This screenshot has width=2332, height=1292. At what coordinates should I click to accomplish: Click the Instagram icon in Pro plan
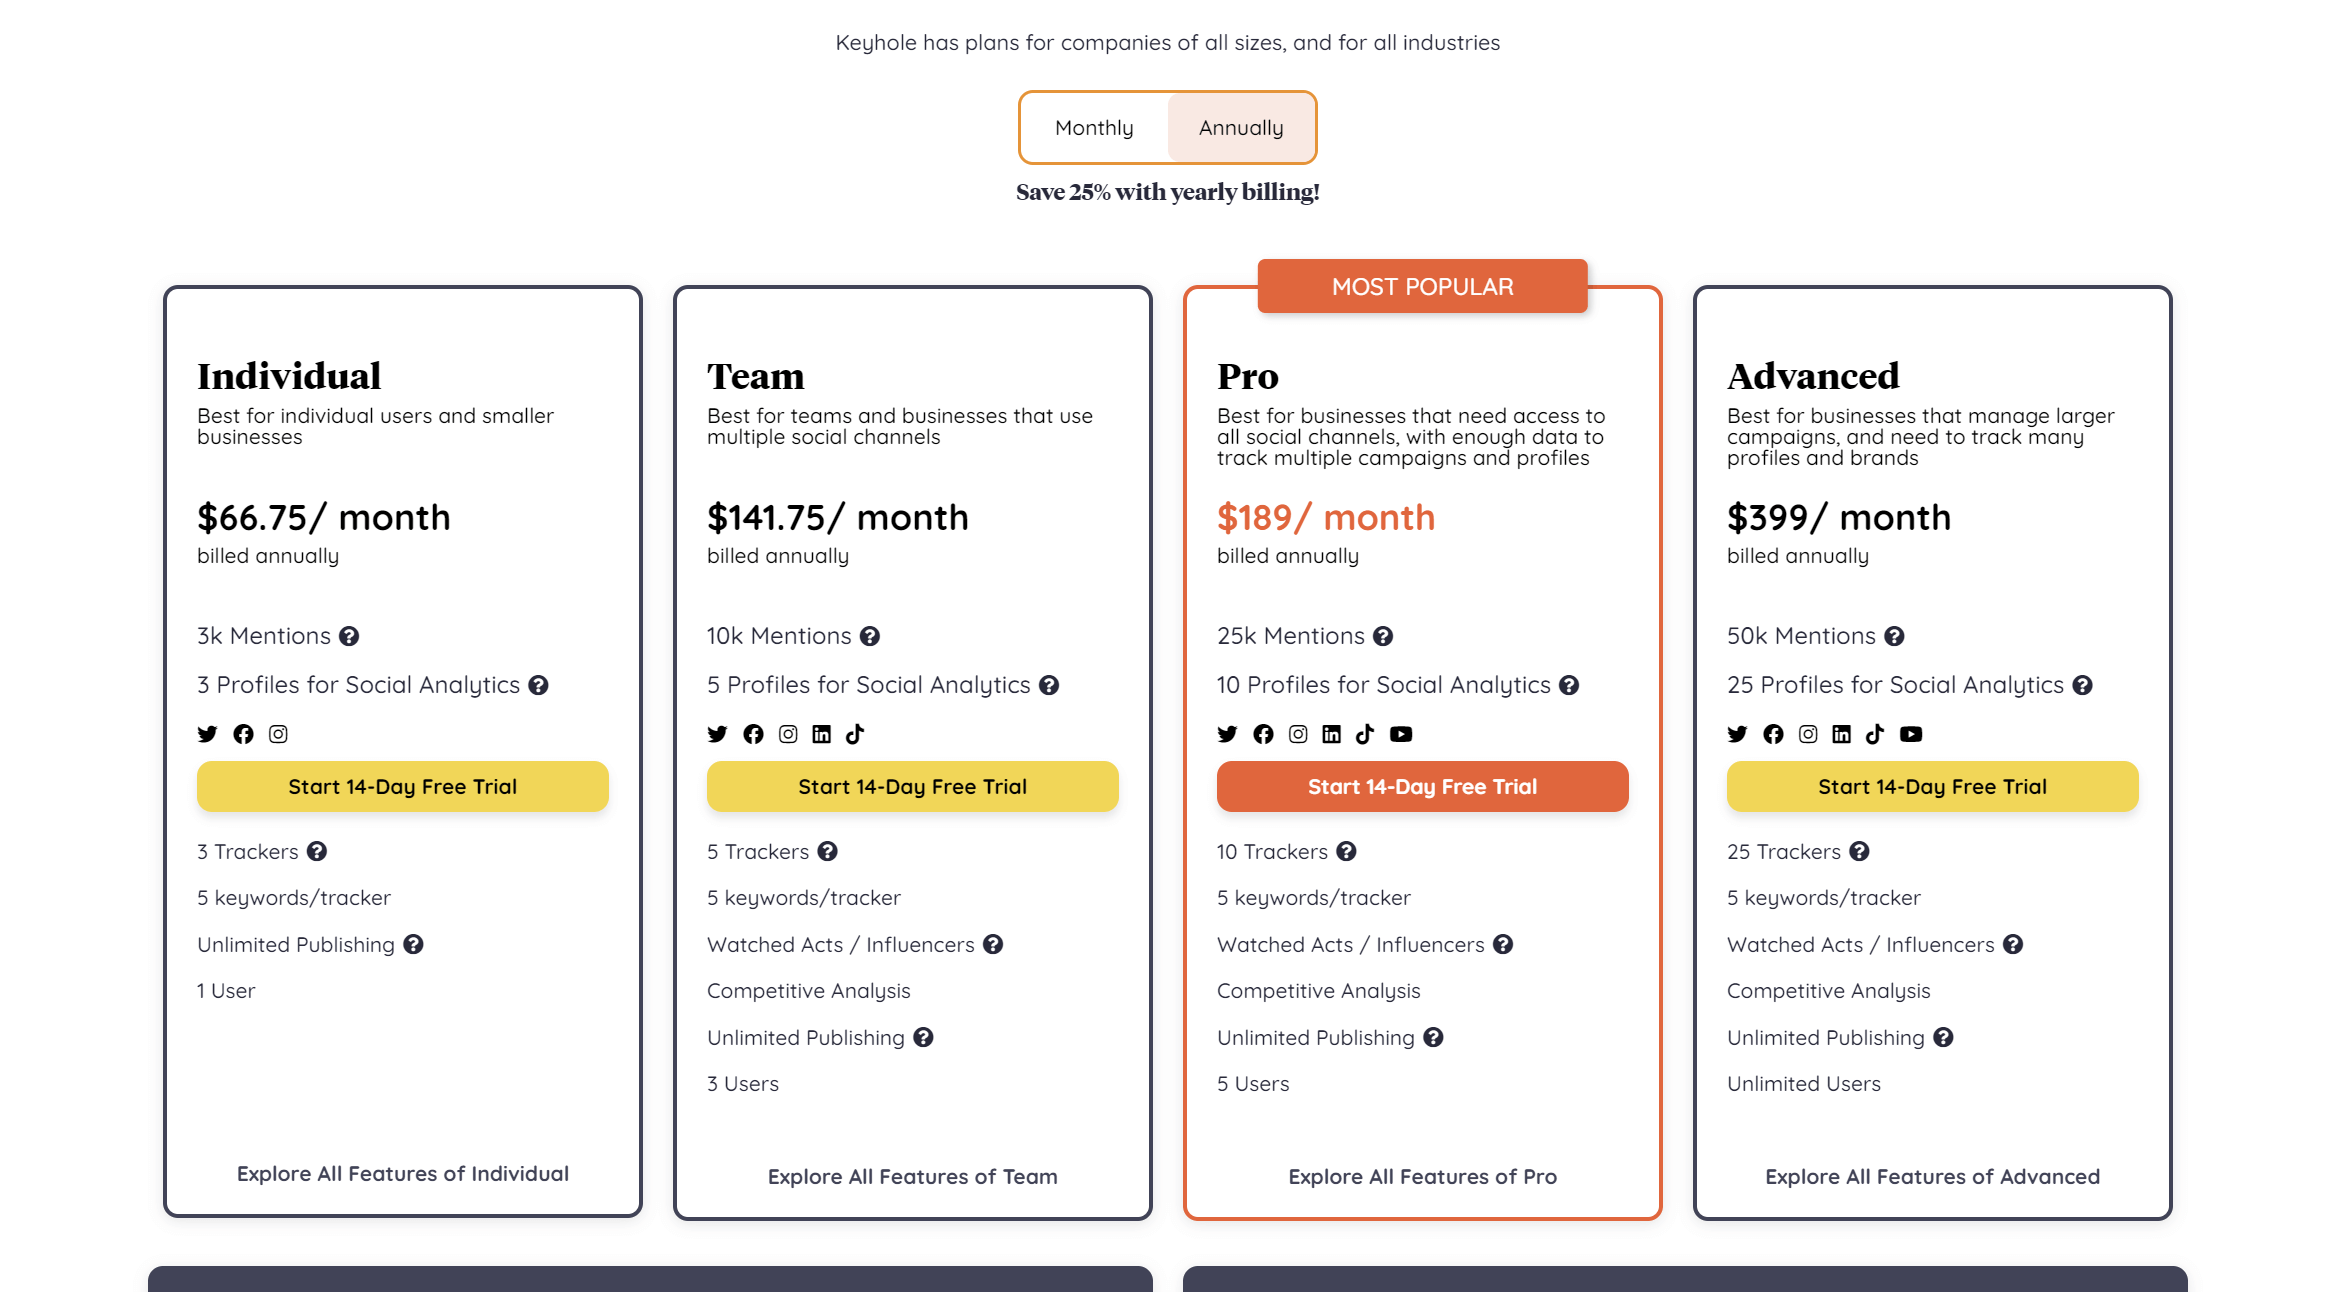[x=1298, y=734]
